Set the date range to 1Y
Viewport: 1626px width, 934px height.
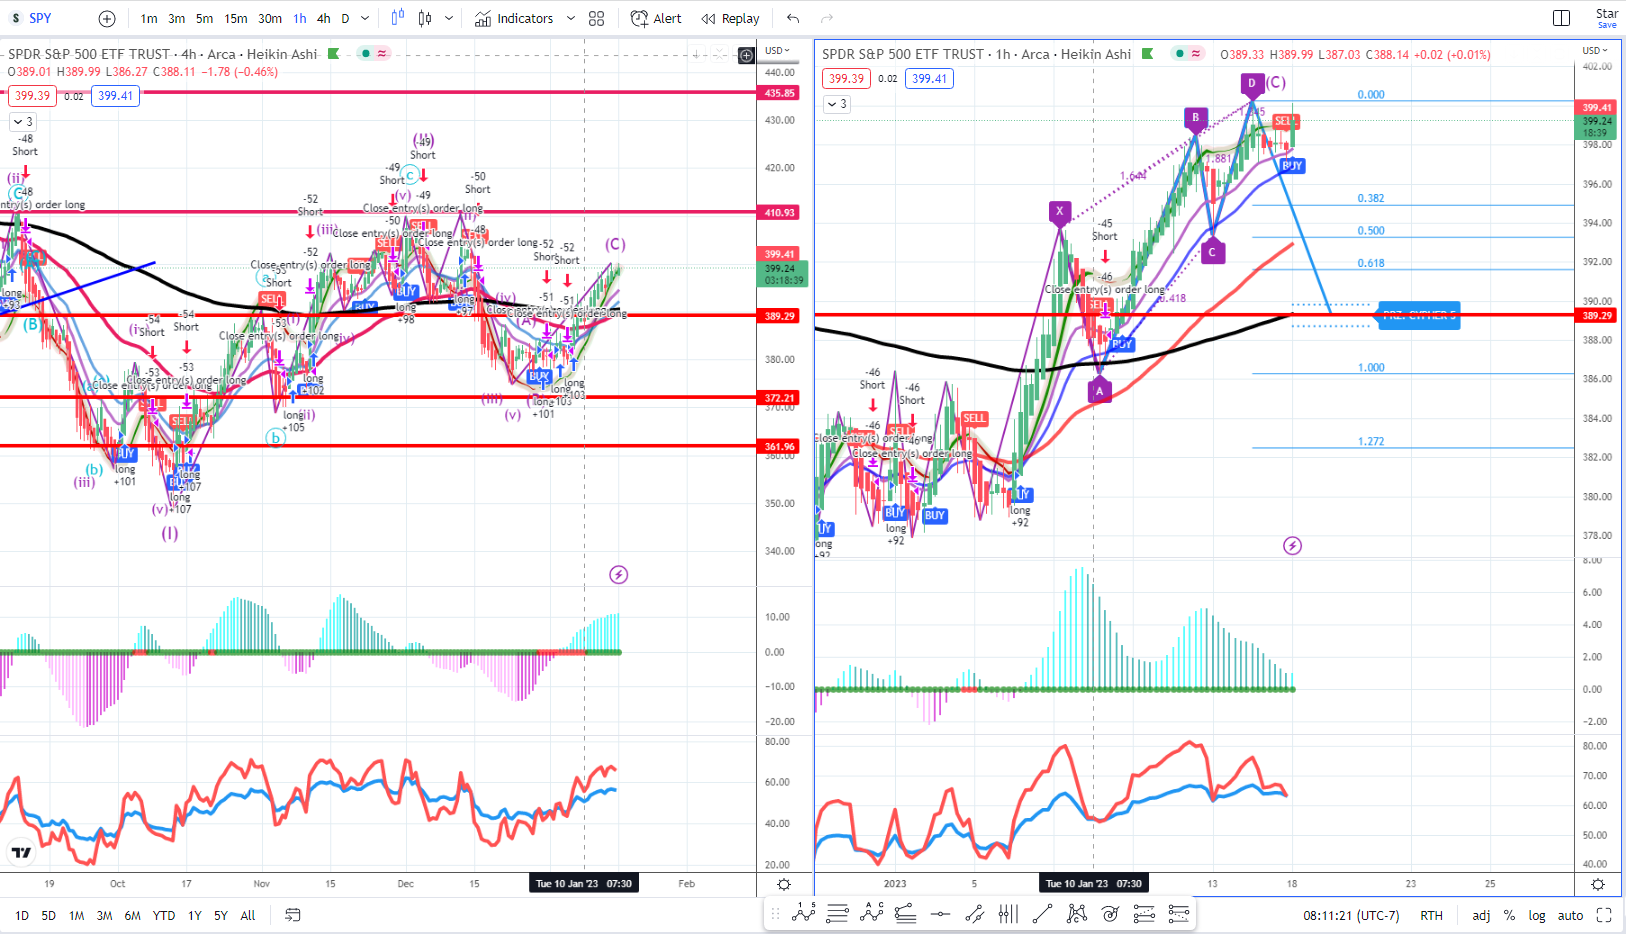195,915
